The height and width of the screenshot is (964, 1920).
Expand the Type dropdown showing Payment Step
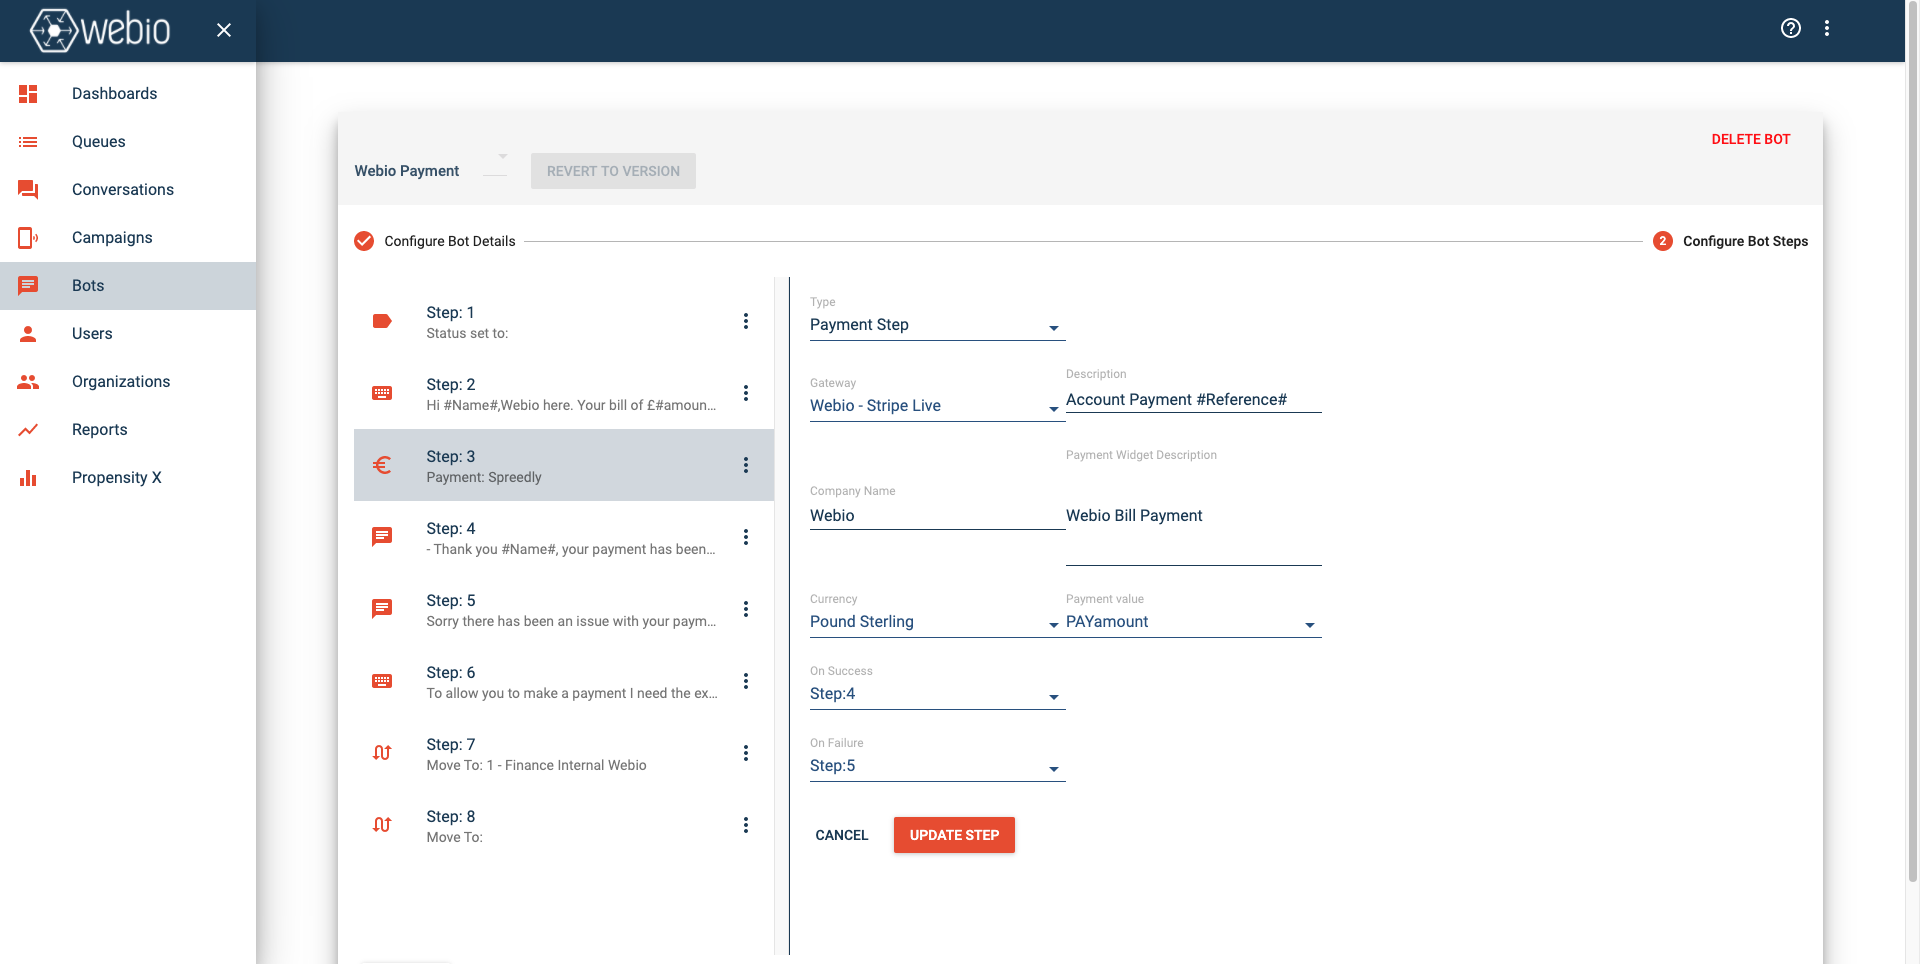[x=937, y=325]
